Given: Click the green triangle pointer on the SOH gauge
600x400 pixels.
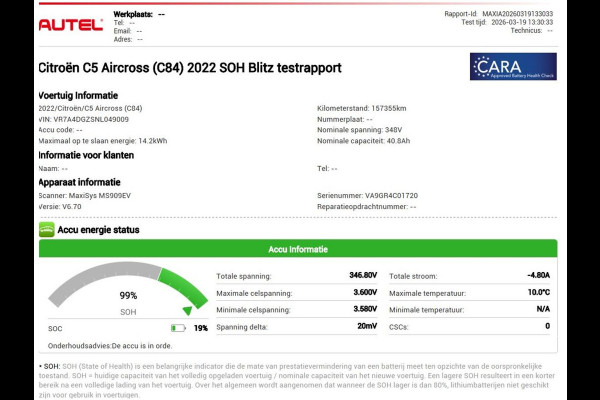Looking at the screenshot, I should (x=187, y=310).
